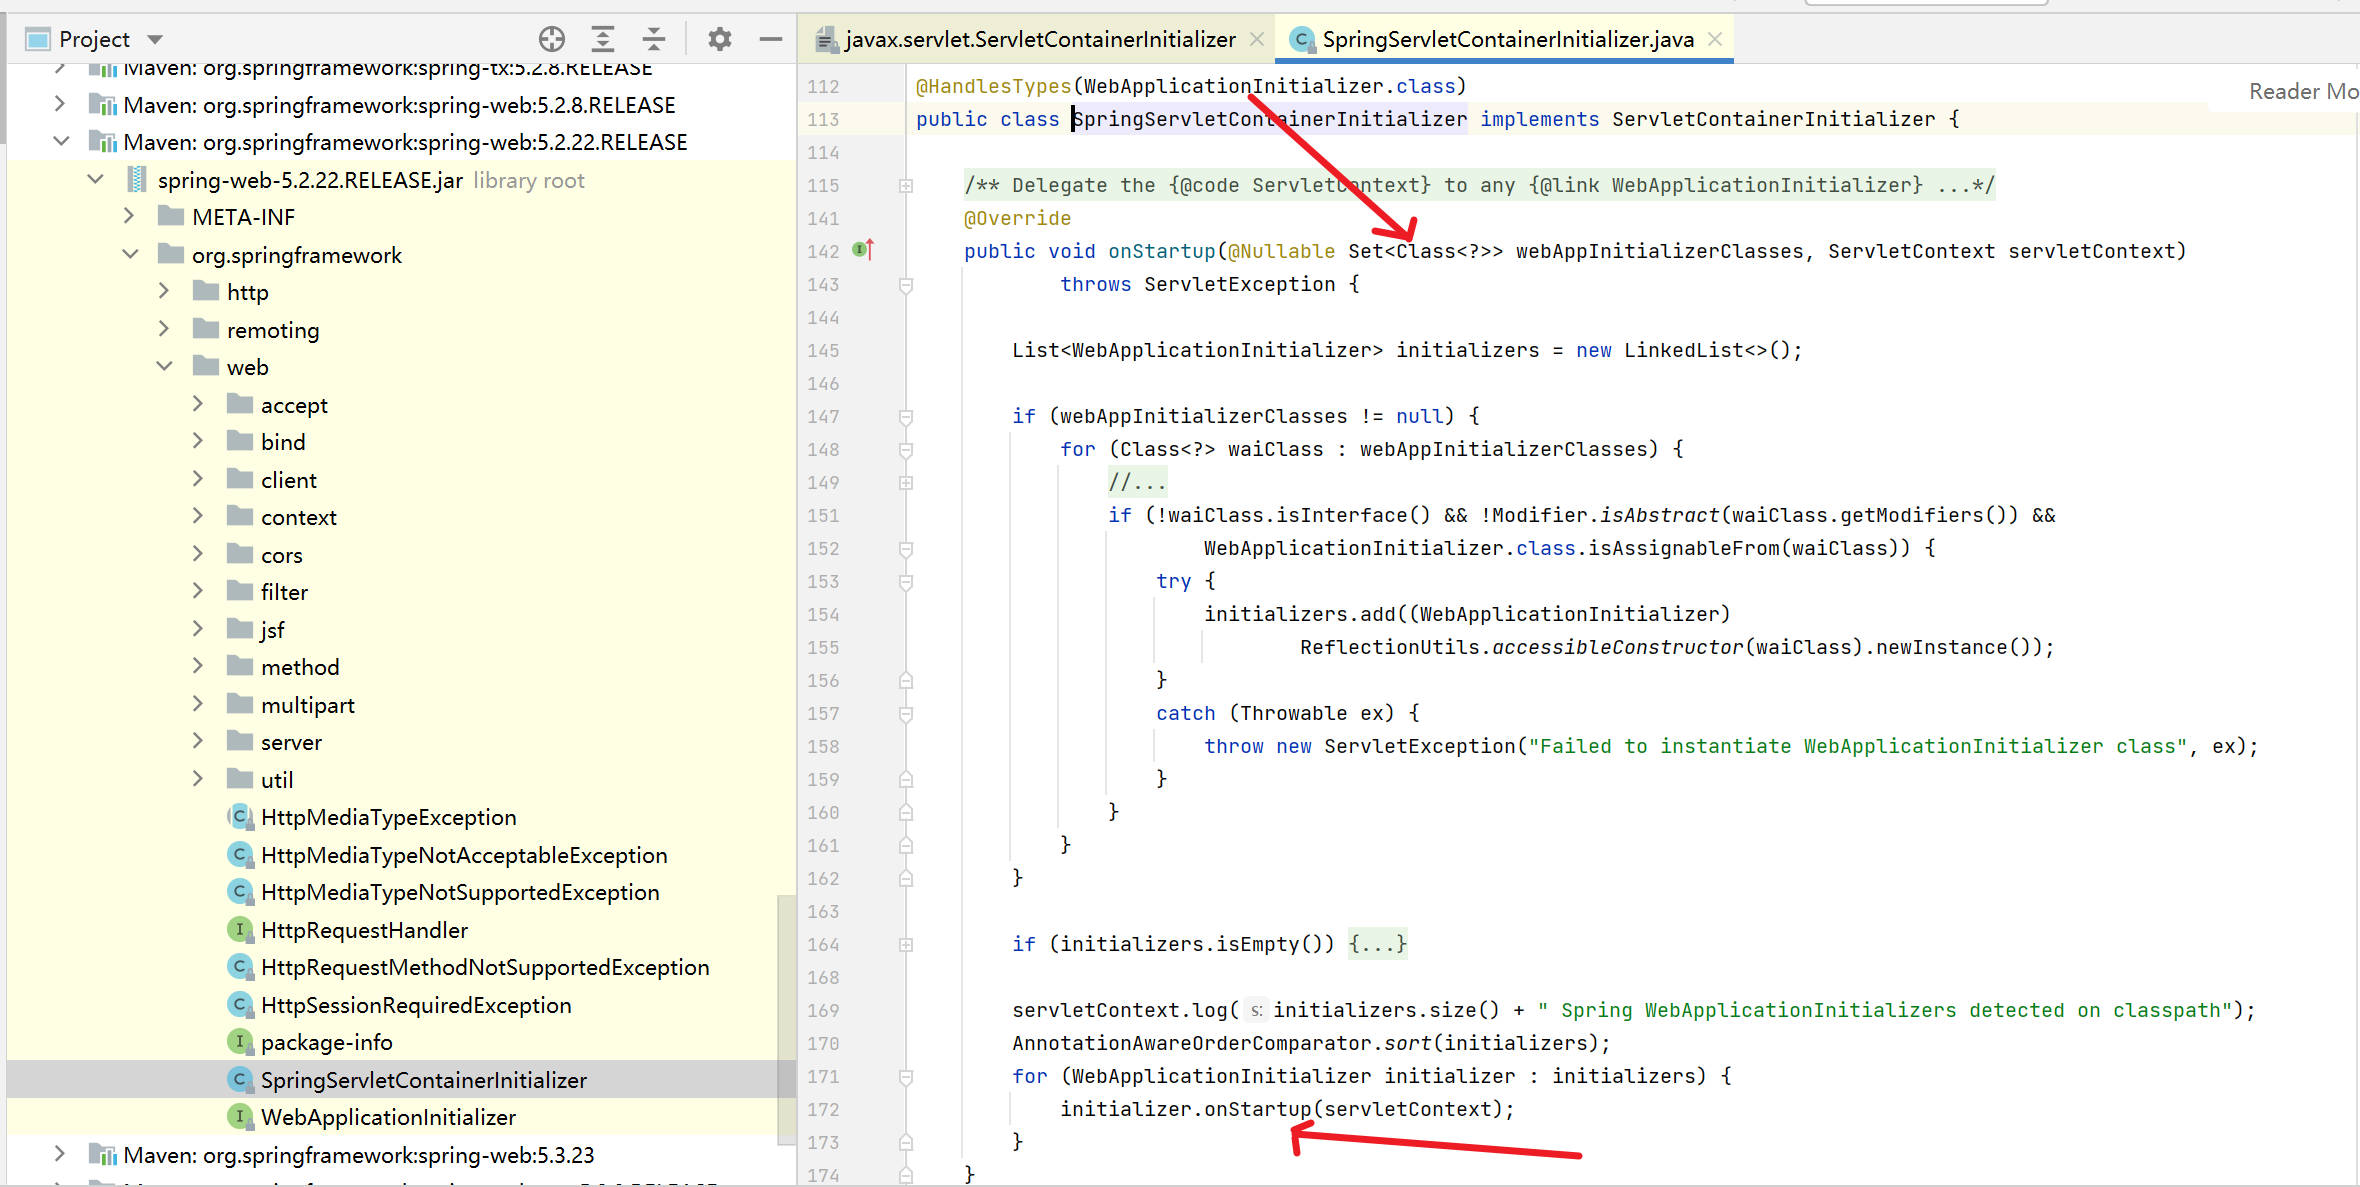Open HttpMediaTypeNotSupportedException class
Screen dimensions: 2360x1187
[x=460, y=892]
